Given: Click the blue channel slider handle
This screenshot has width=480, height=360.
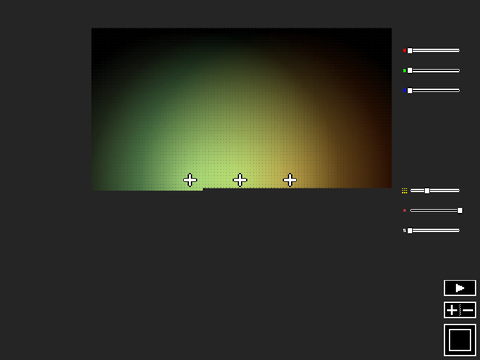Looking at the screenshot, I should (410, 91).
